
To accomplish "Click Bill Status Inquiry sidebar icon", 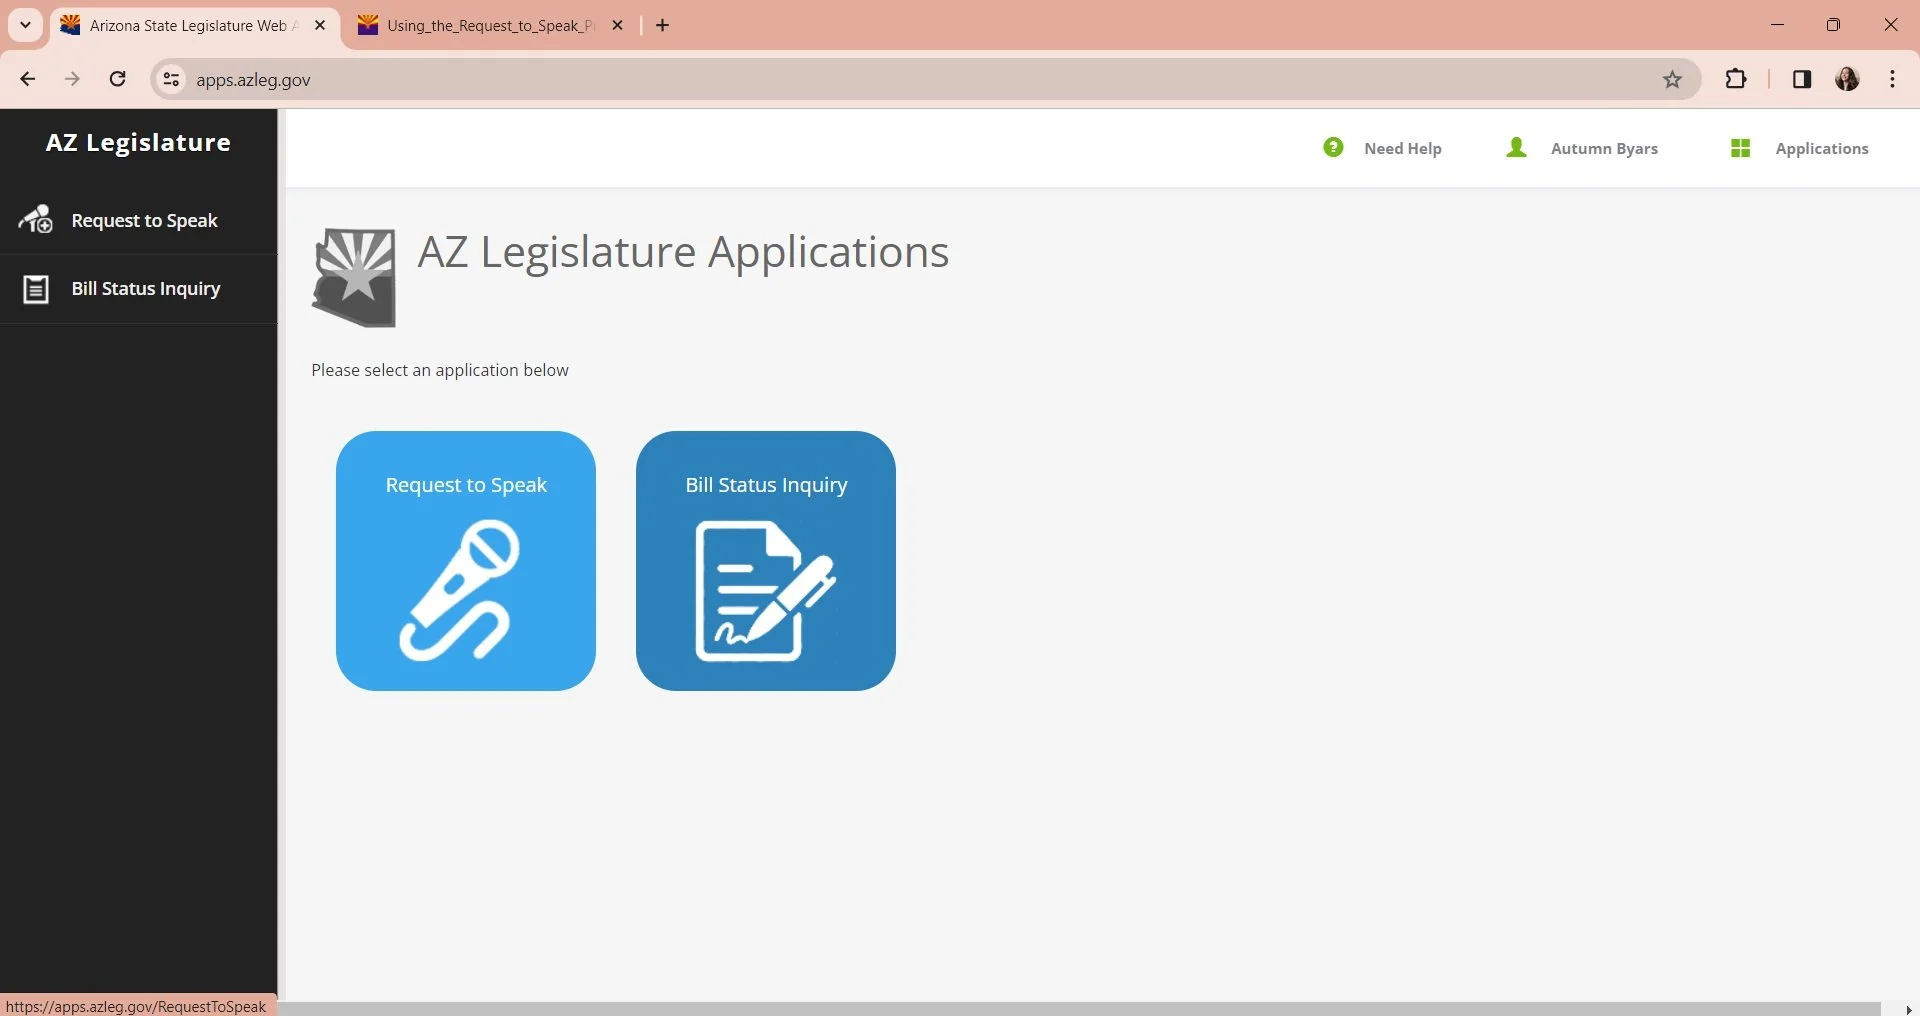I will [36, 289].
